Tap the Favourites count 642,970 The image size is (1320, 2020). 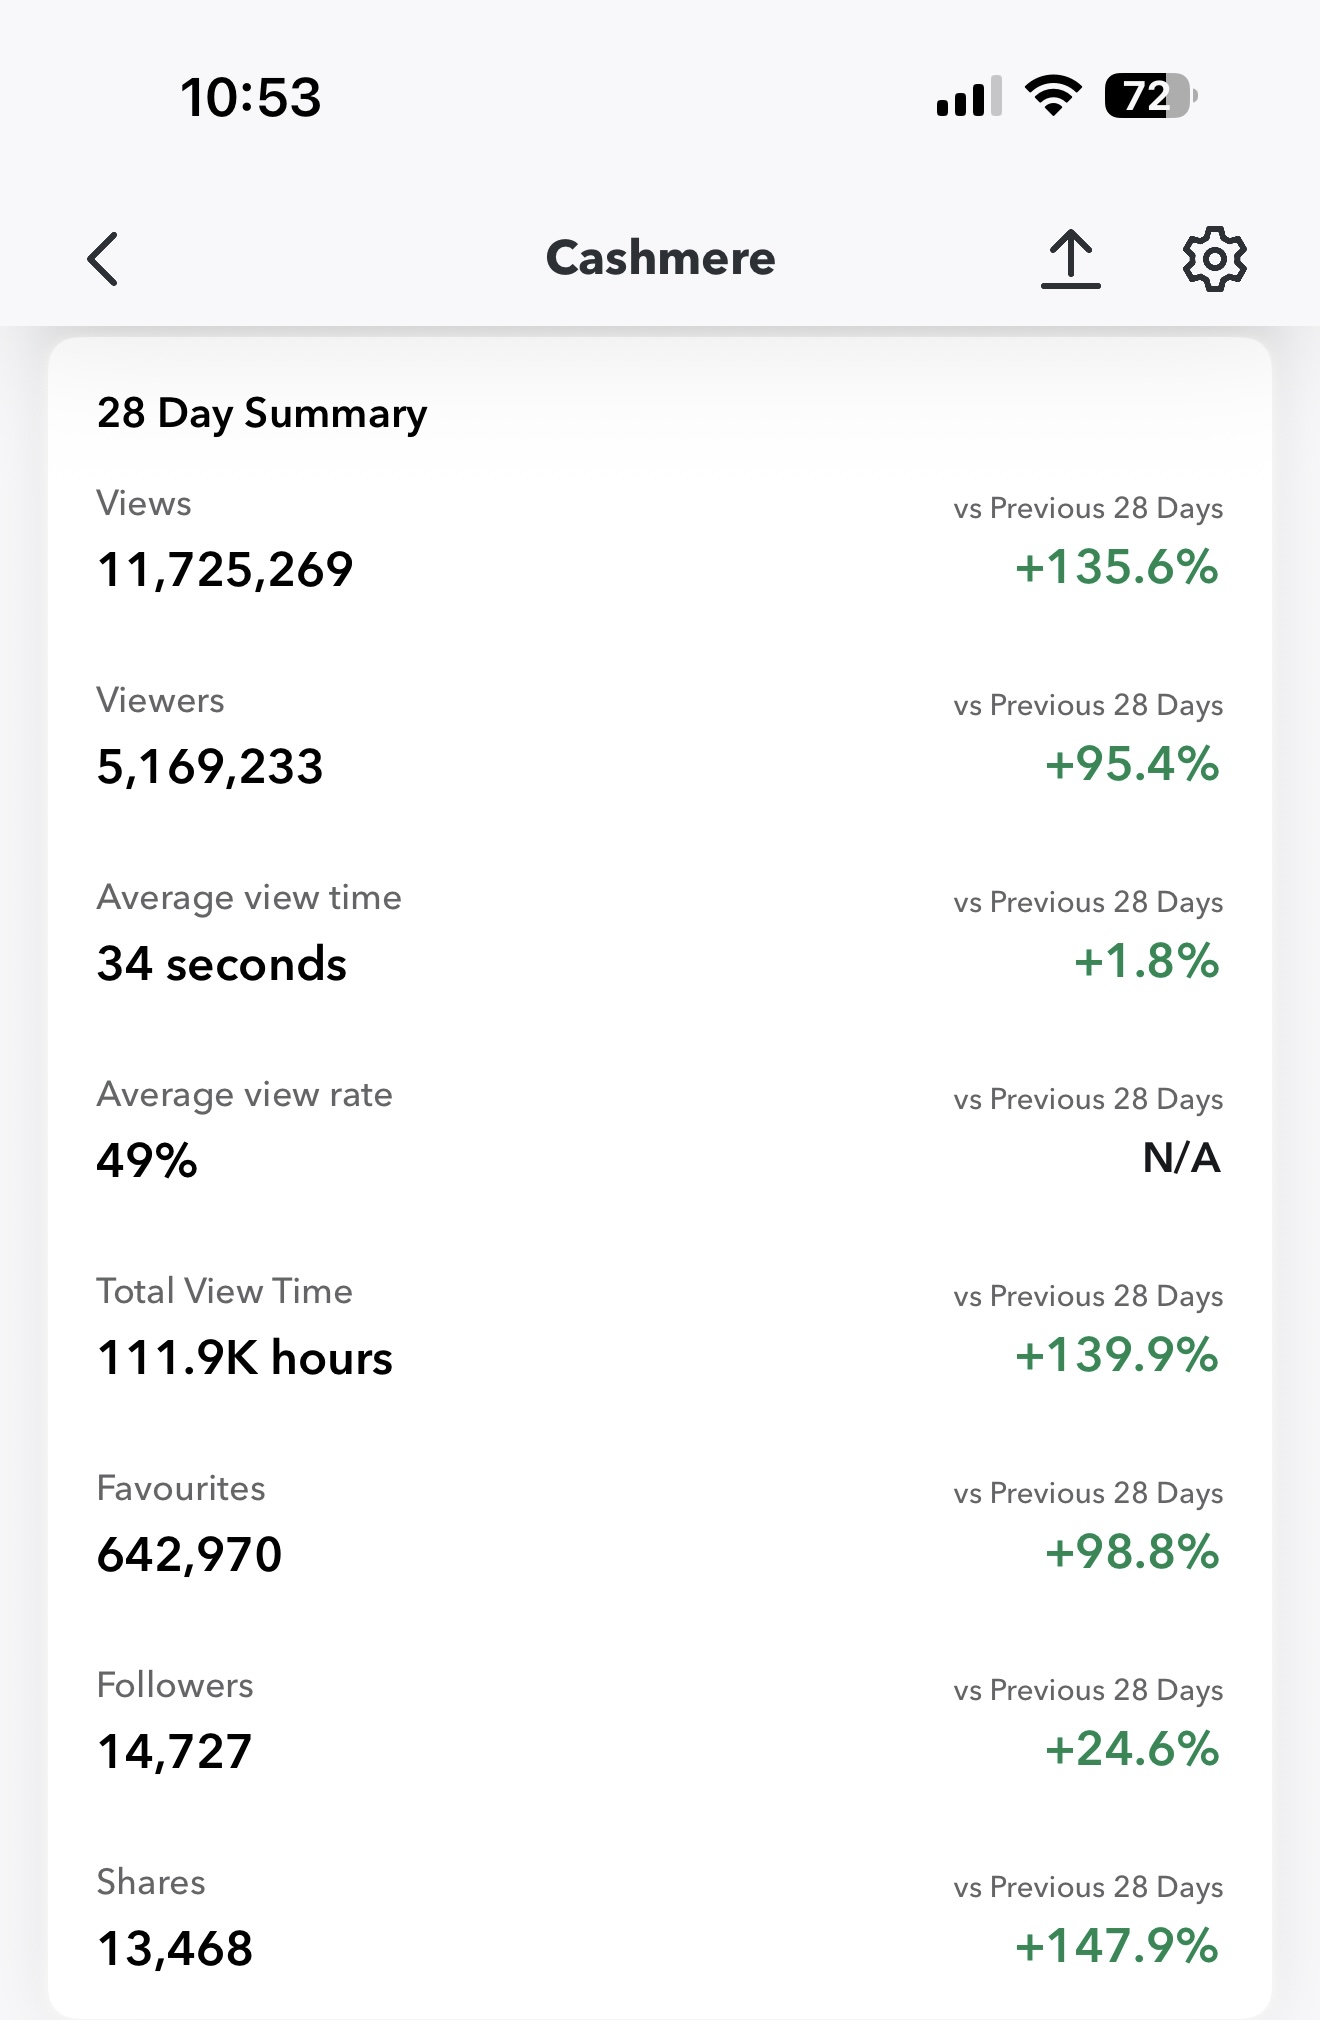[189, 1555]
